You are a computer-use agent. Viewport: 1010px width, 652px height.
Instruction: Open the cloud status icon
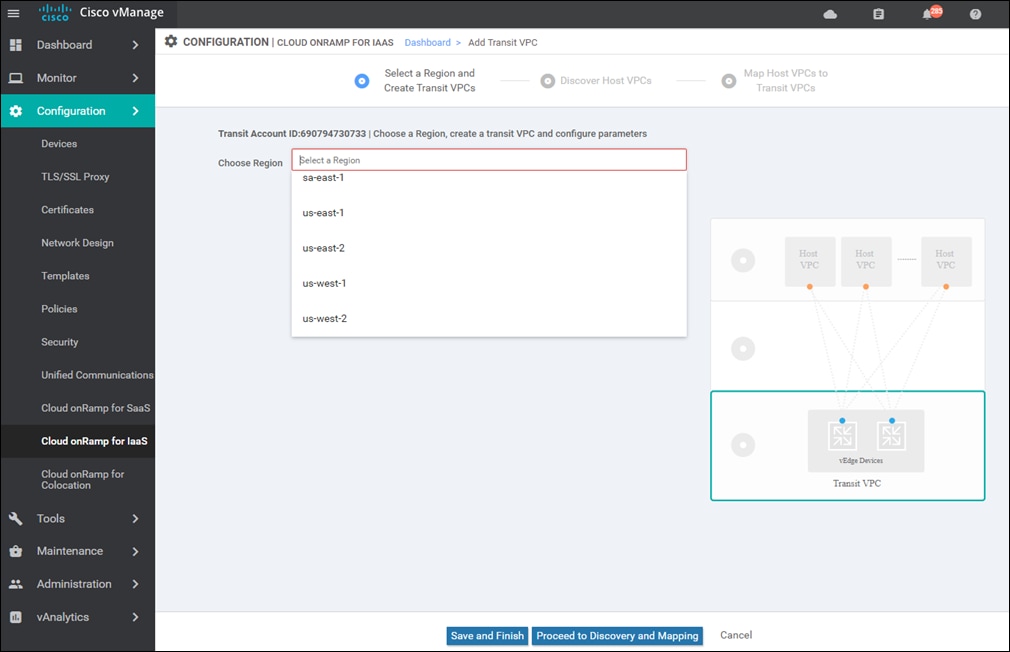830,14
